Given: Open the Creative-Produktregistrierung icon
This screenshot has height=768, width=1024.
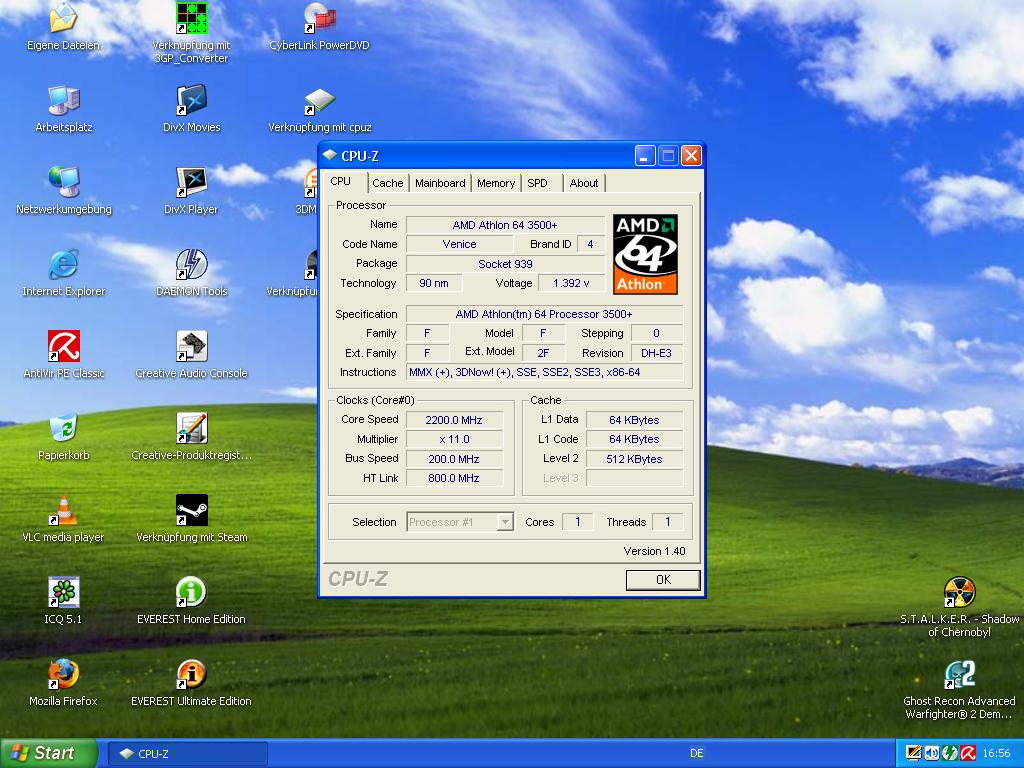Looking at the screenshot, I should [191, 428].
